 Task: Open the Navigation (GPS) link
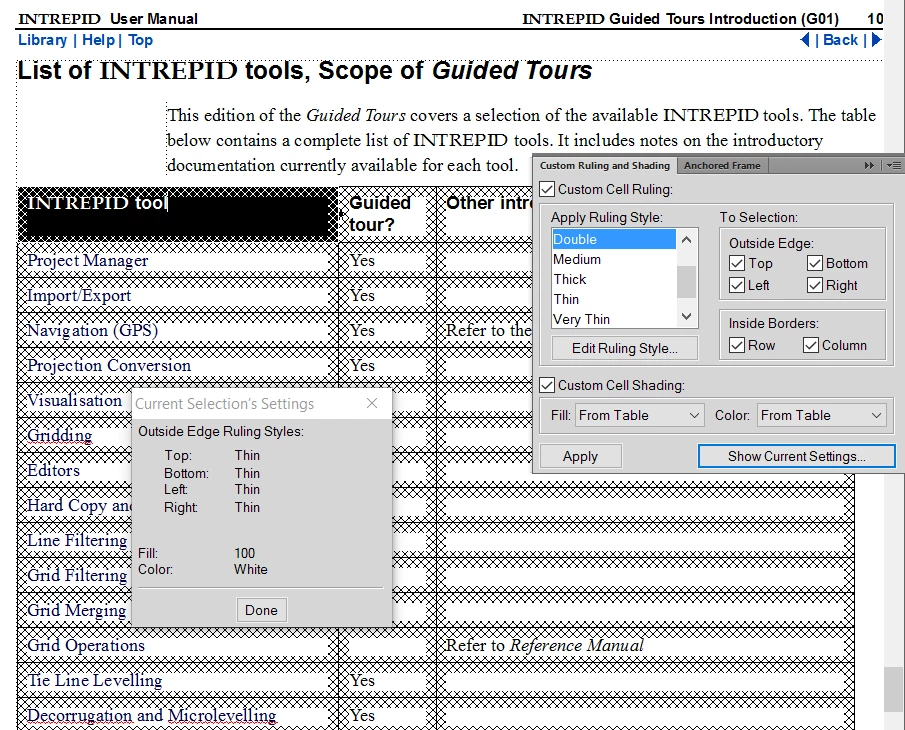[92, 331]
